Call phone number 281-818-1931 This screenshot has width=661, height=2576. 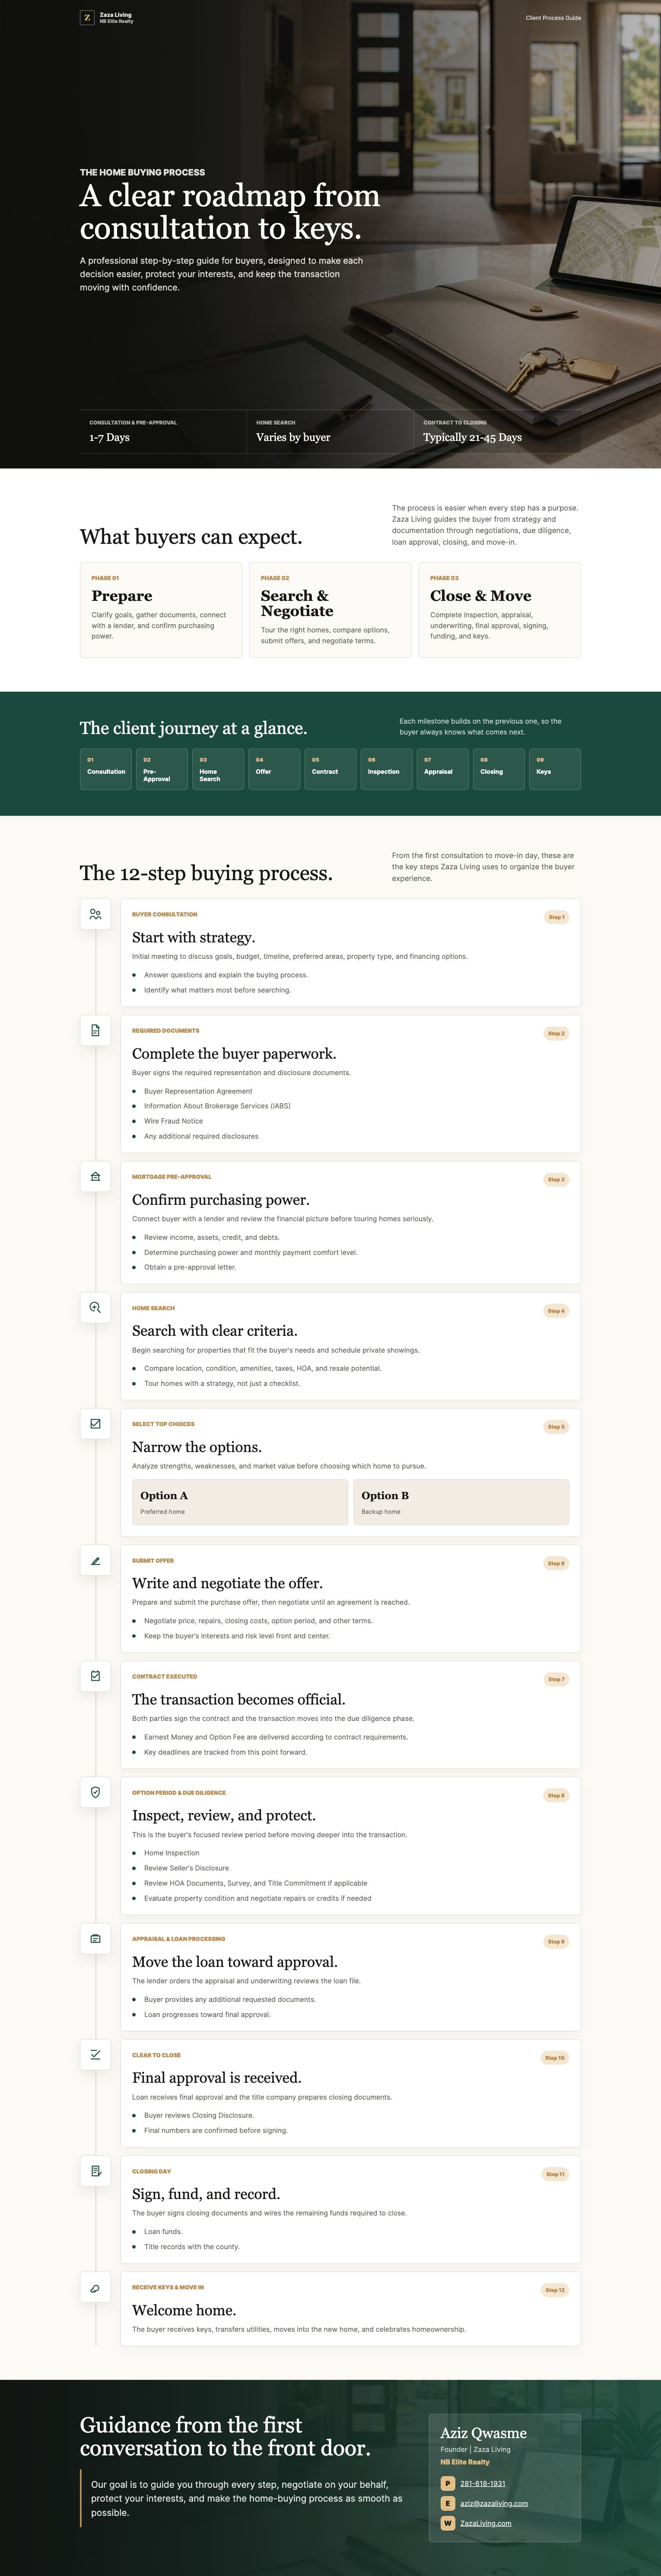click(x=482, y=2483)
